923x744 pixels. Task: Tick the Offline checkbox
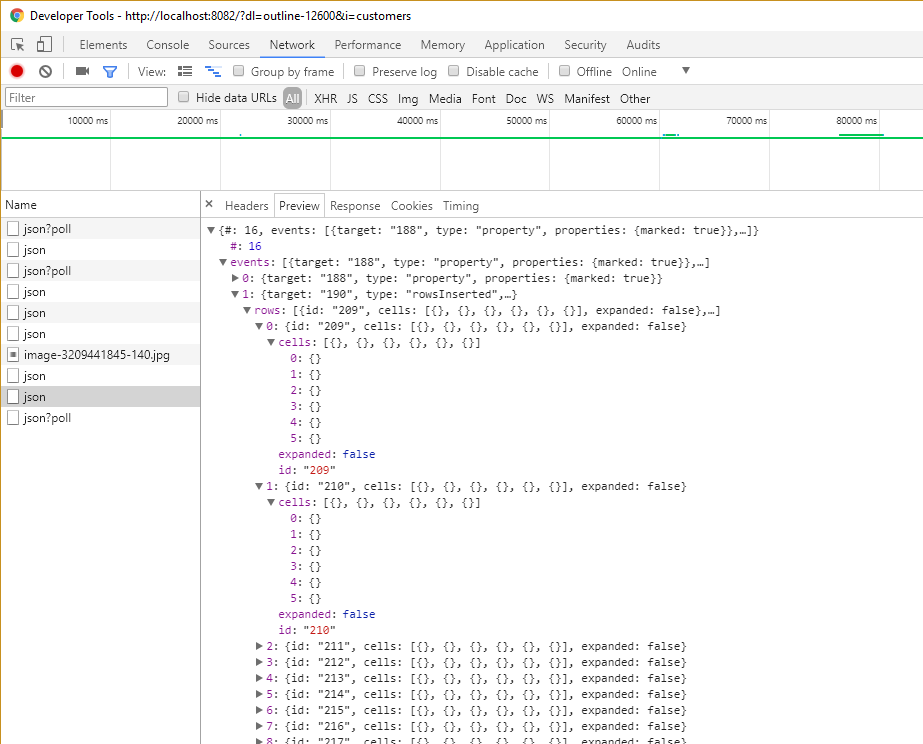tap(564, 71)
